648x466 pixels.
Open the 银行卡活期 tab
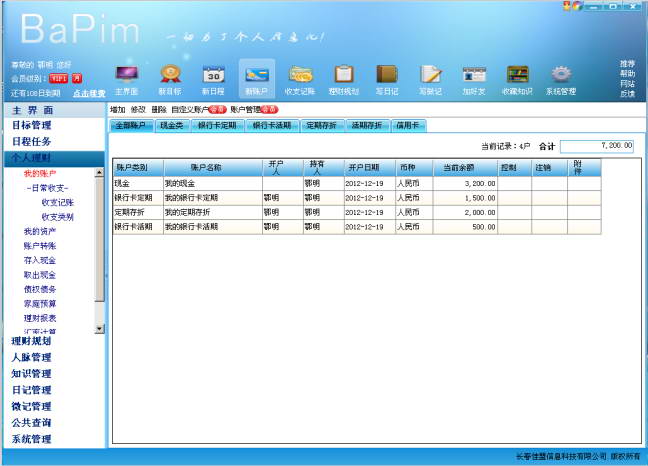tap(272, 125)
